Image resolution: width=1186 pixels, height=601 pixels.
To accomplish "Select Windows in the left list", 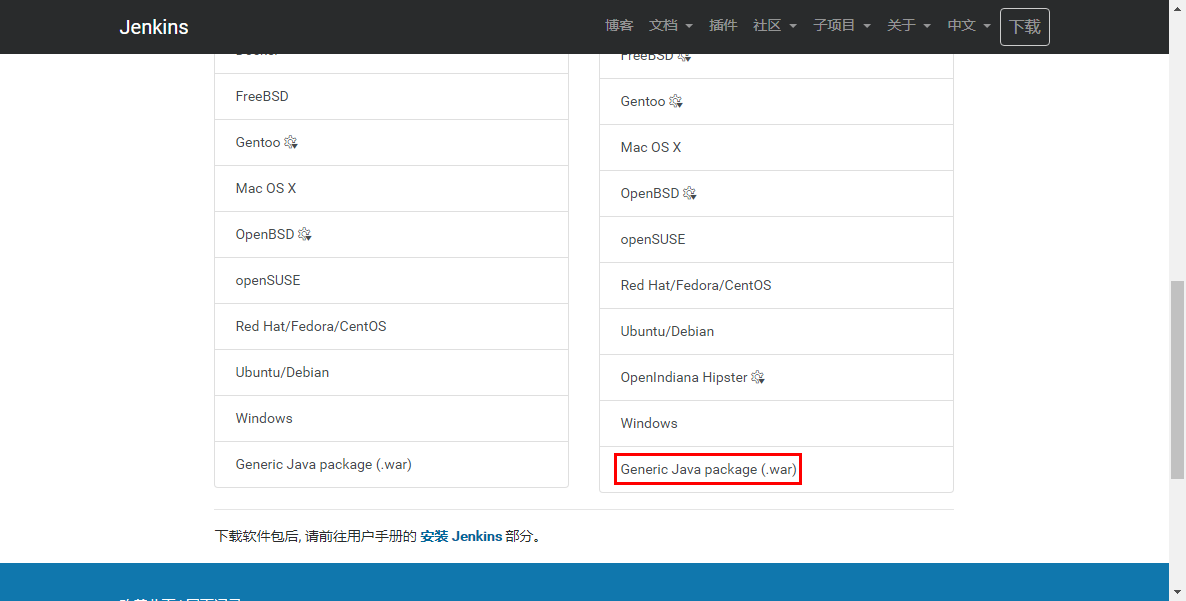I will tap(391, 419).
